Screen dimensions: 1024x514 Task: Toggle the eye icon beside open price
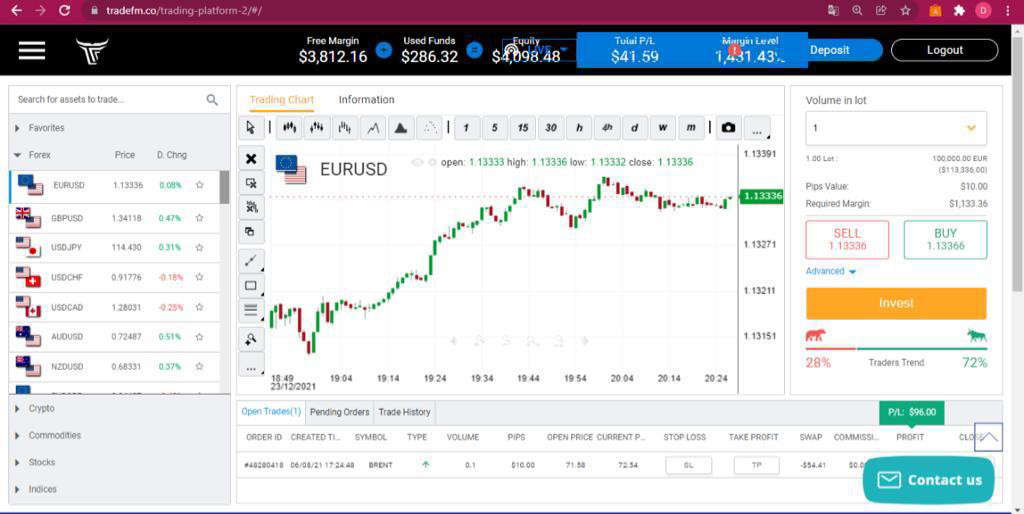(x=418, y=162)
